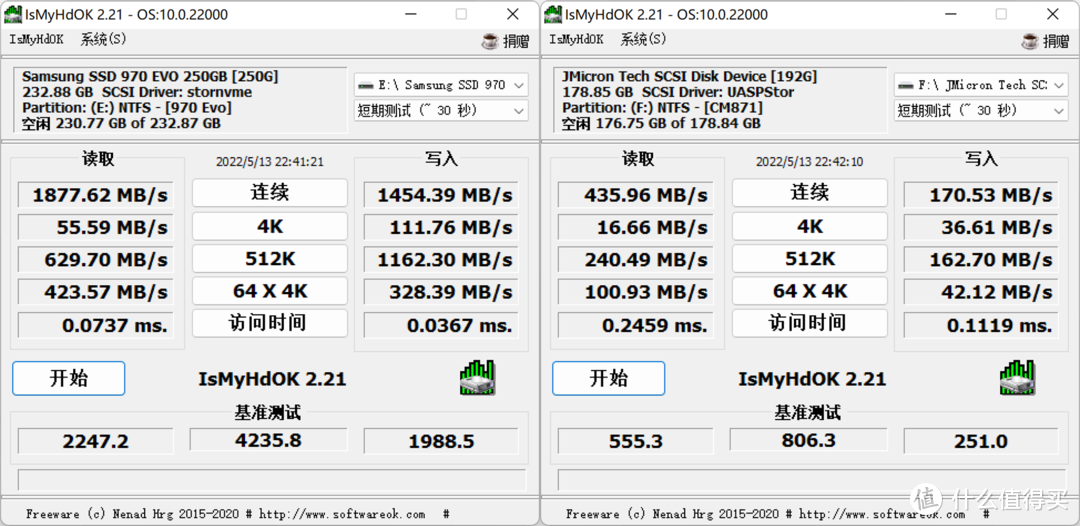Open the 短期测试 duration dropdown in left window

click(x=442, y=110)
